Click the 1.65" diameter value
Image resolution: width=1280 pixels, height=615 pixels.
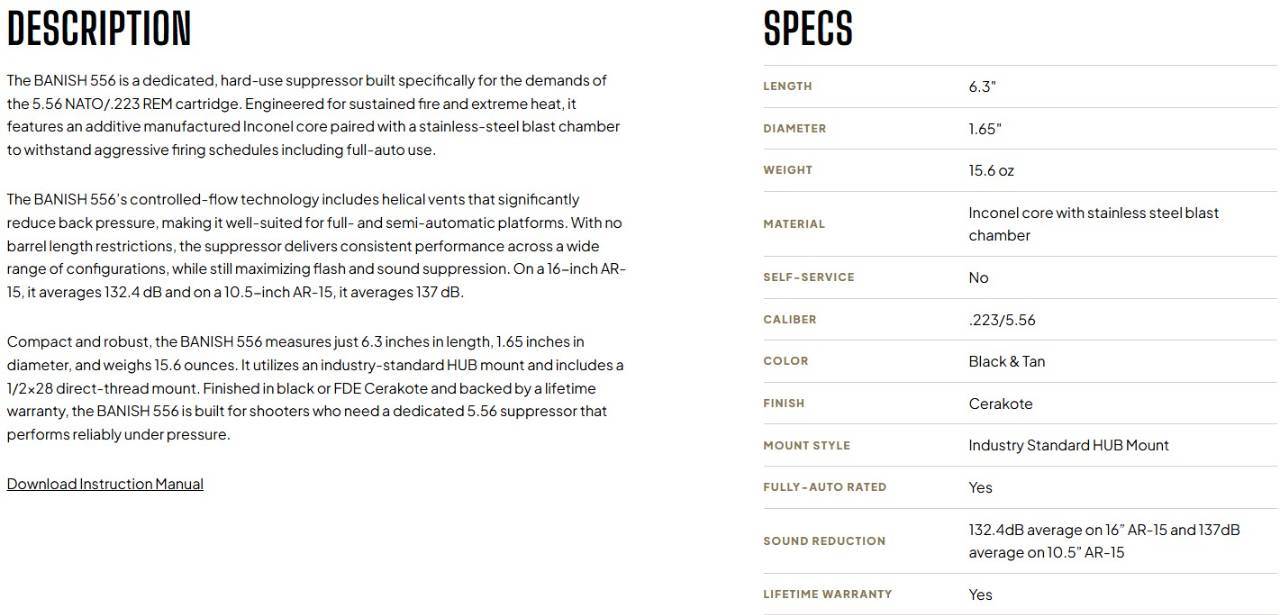pos(984,129)
